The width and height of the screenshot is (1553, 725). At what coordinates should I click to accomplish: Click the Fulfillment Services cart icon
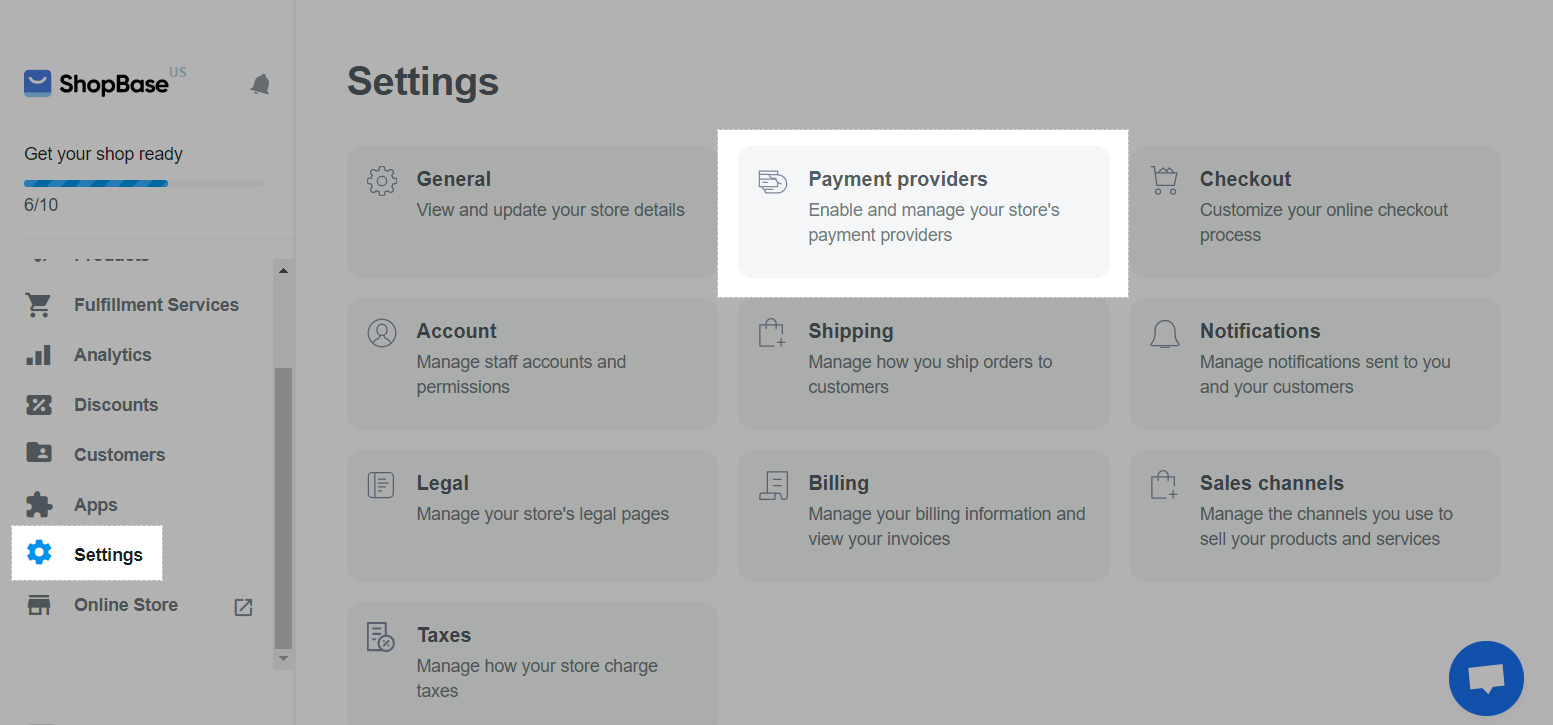pyautogui.click(x=39, y=305)
